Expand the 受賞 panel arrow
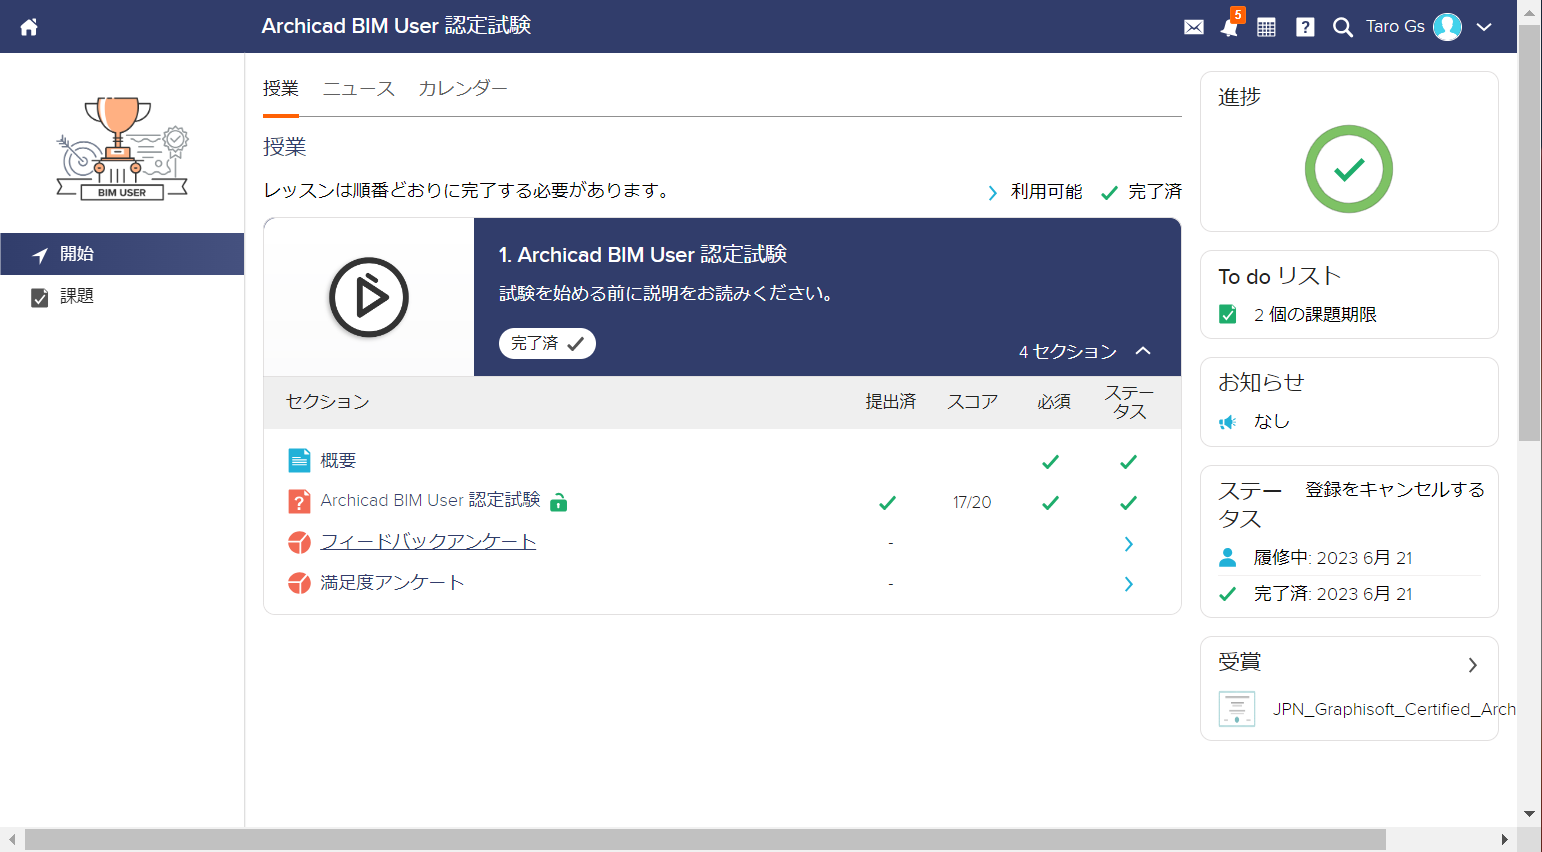Image resolution: width=1542 pixels, height=852 pixels. [x=1472, y=665]
